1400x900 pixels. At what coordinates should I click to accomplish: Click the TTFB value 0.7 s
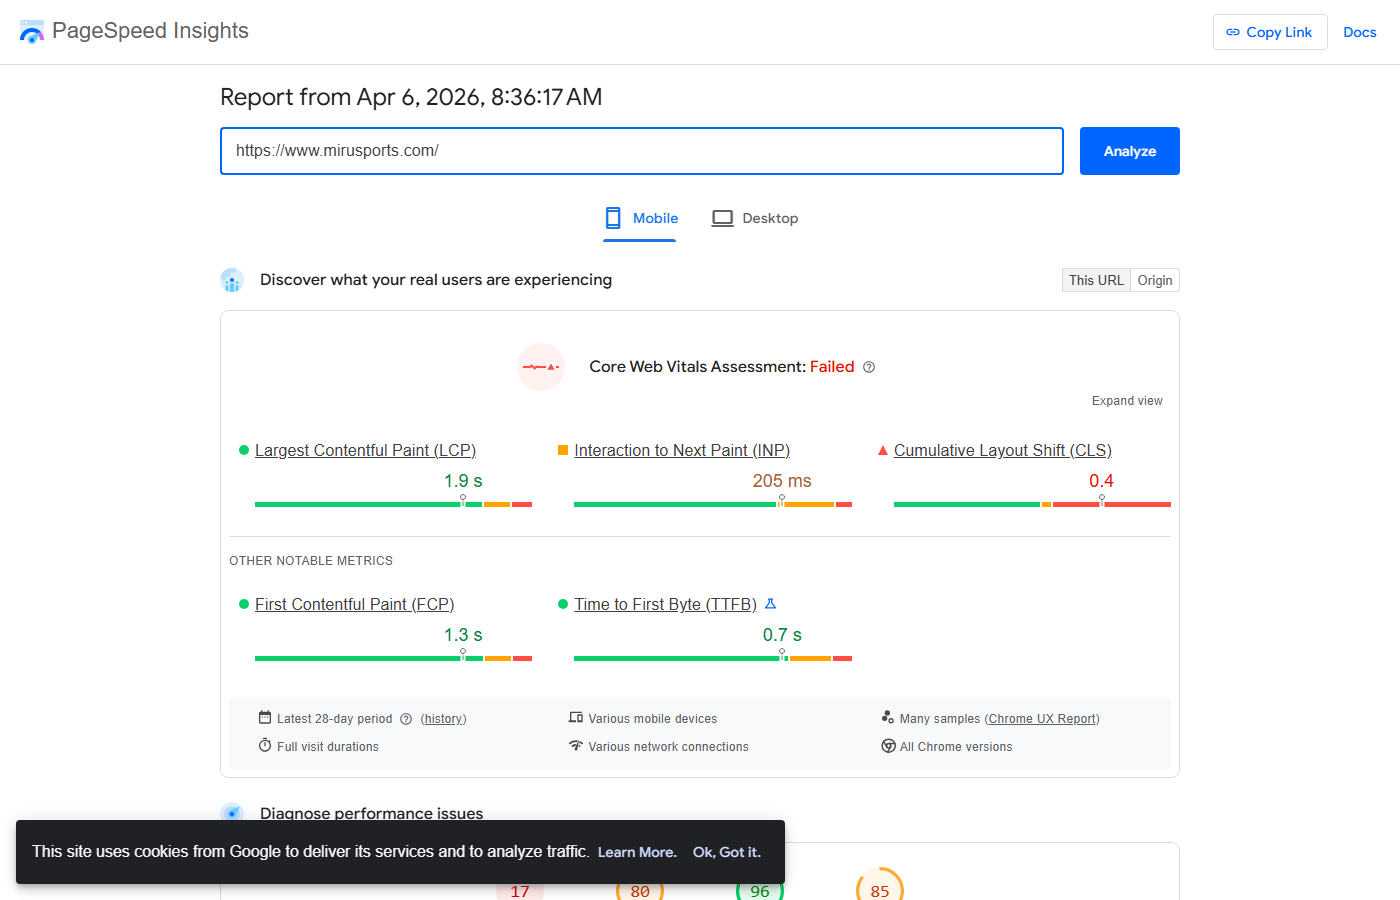tap(782, 635)
